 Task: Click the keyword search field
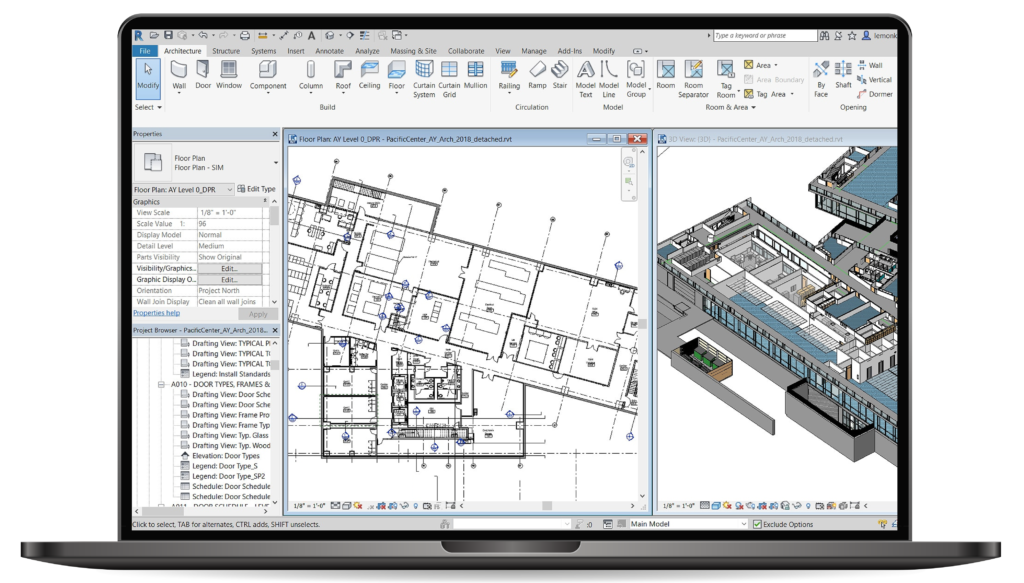tap(764, 36)
